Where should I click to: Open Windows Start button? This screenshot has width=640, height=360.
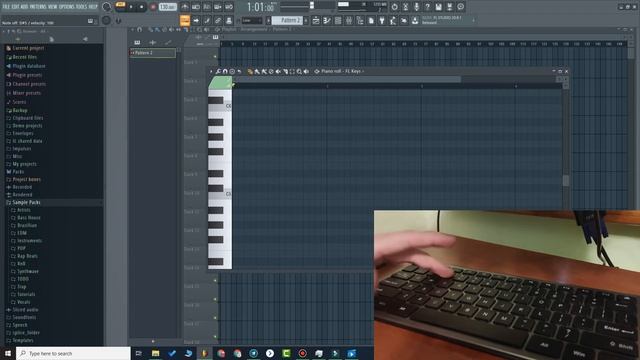click(x=8, y=353)
